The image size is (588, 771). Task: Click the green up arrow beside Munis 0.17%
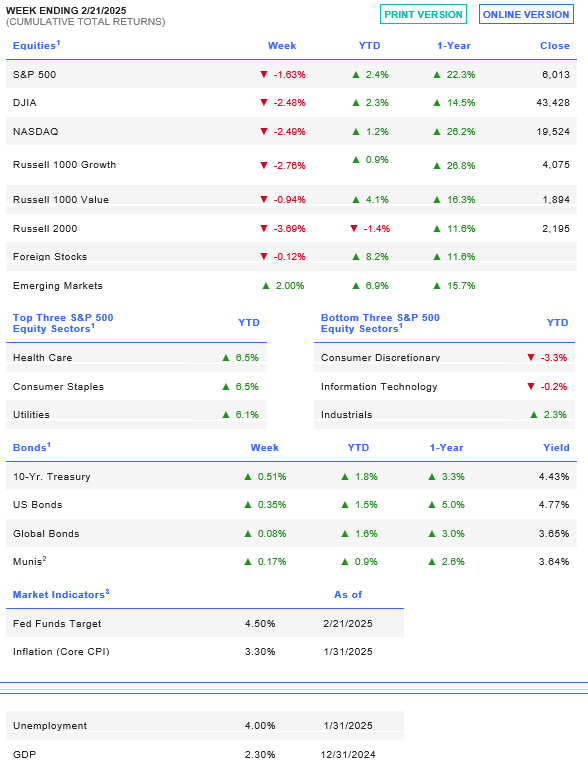point(248,562)
